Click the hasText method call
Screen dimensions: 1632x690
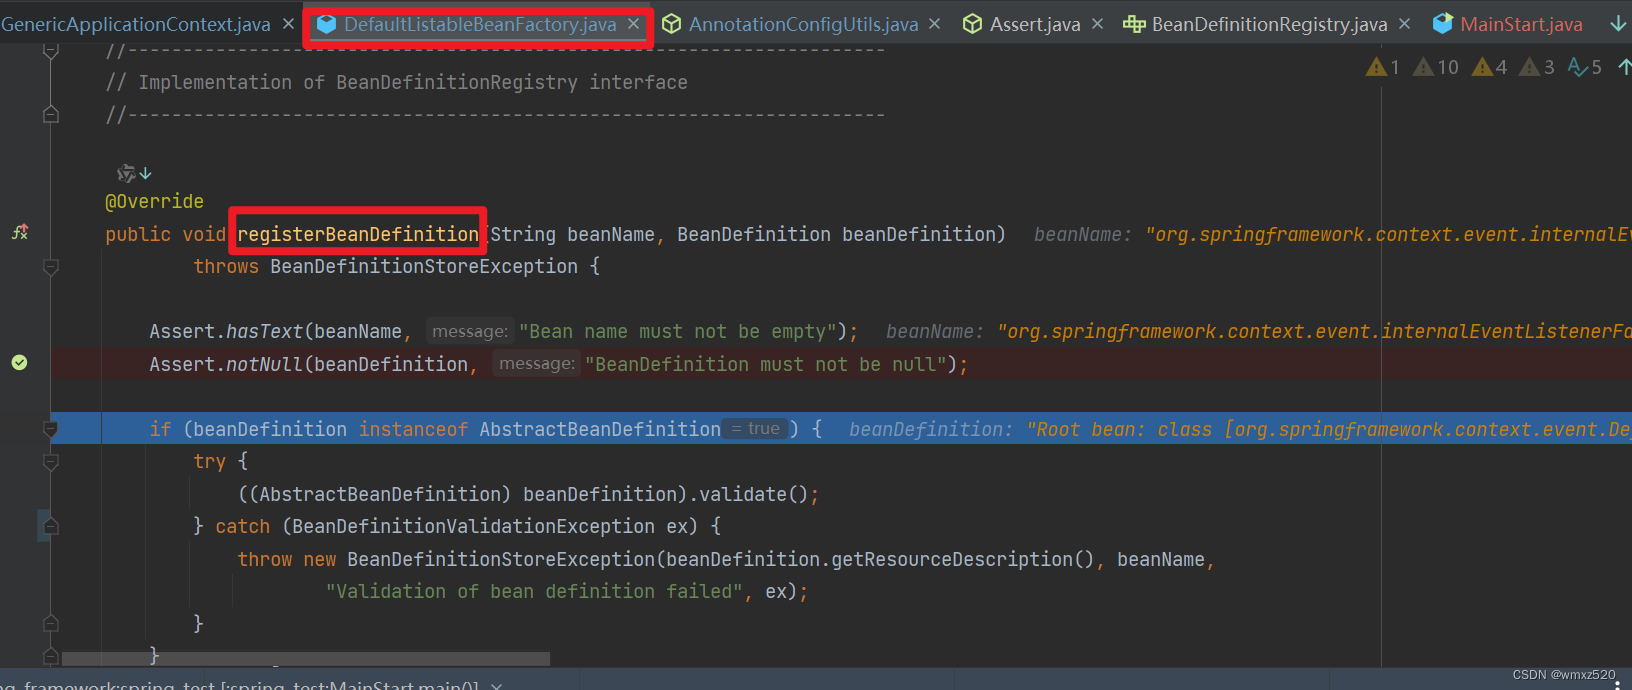[264, 331]
